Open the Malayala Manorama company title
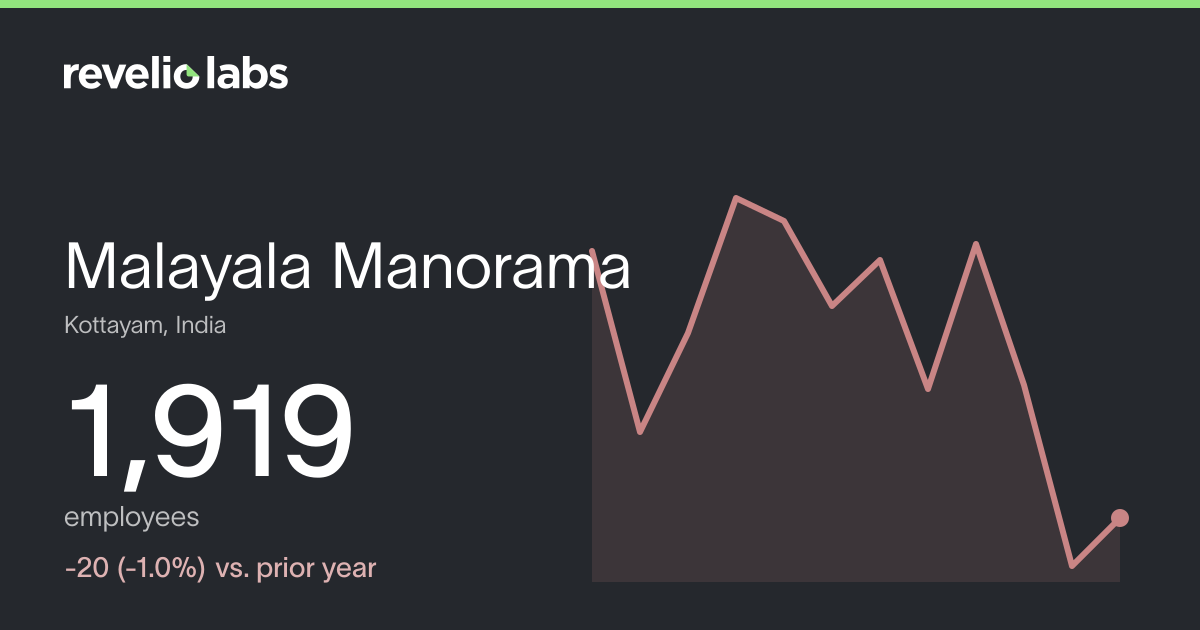Image resolution: width=1200 pixels, height=630 pixels. point(348,268)
